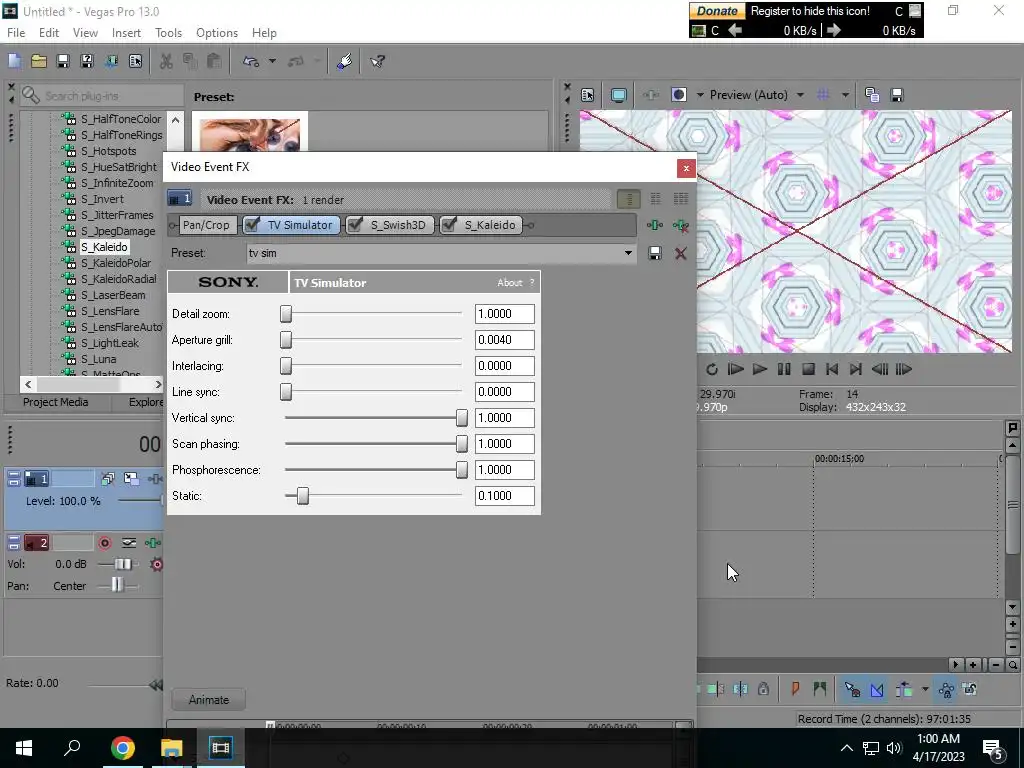1024x768 pixels.
Task: Open Project Video Properties in preview
Action: tap(588, 95)
